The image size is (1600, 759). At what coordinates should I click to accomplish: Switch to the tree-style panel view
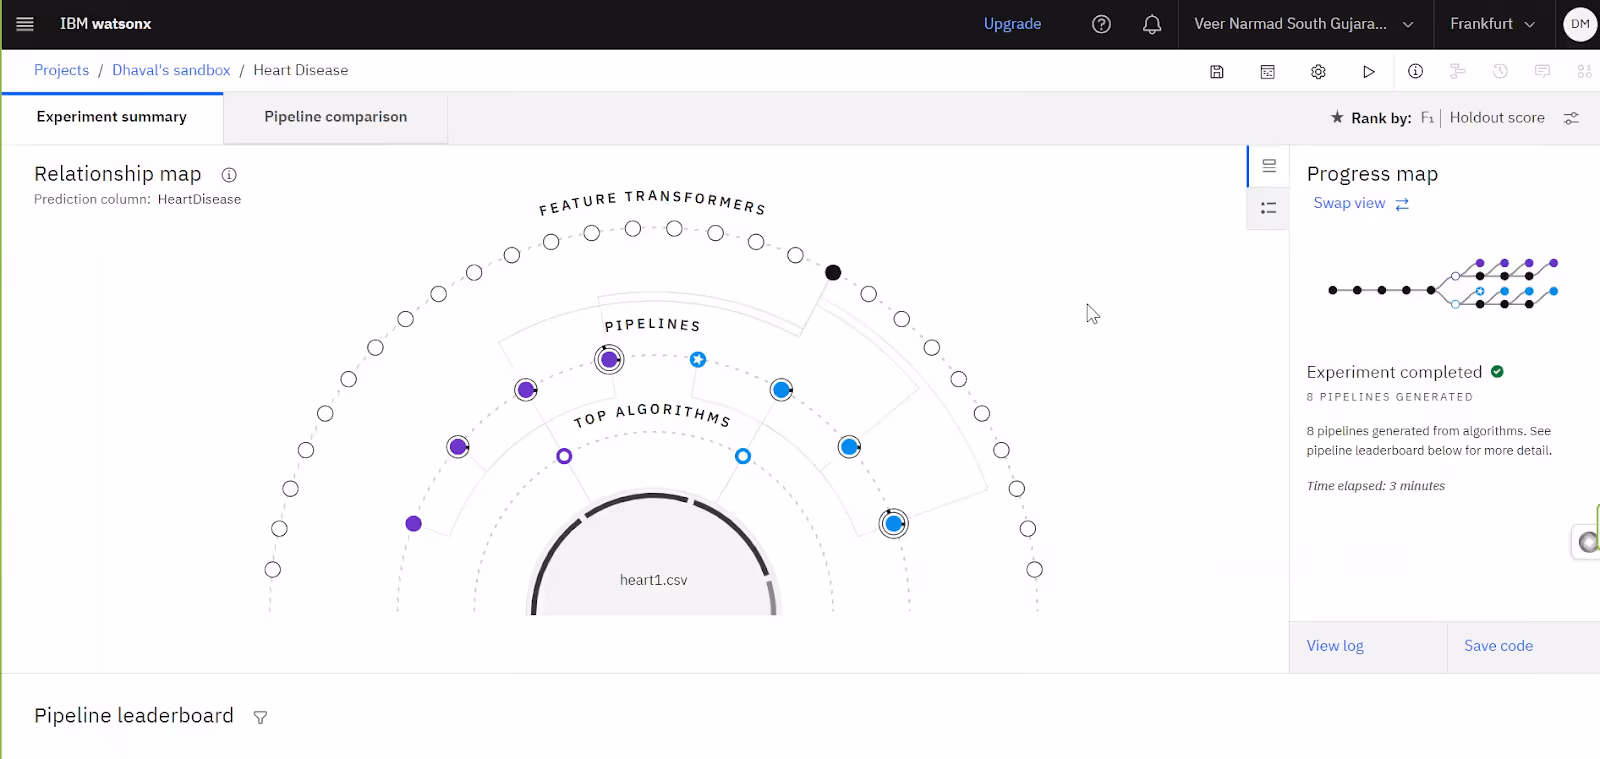point(1268,208)
